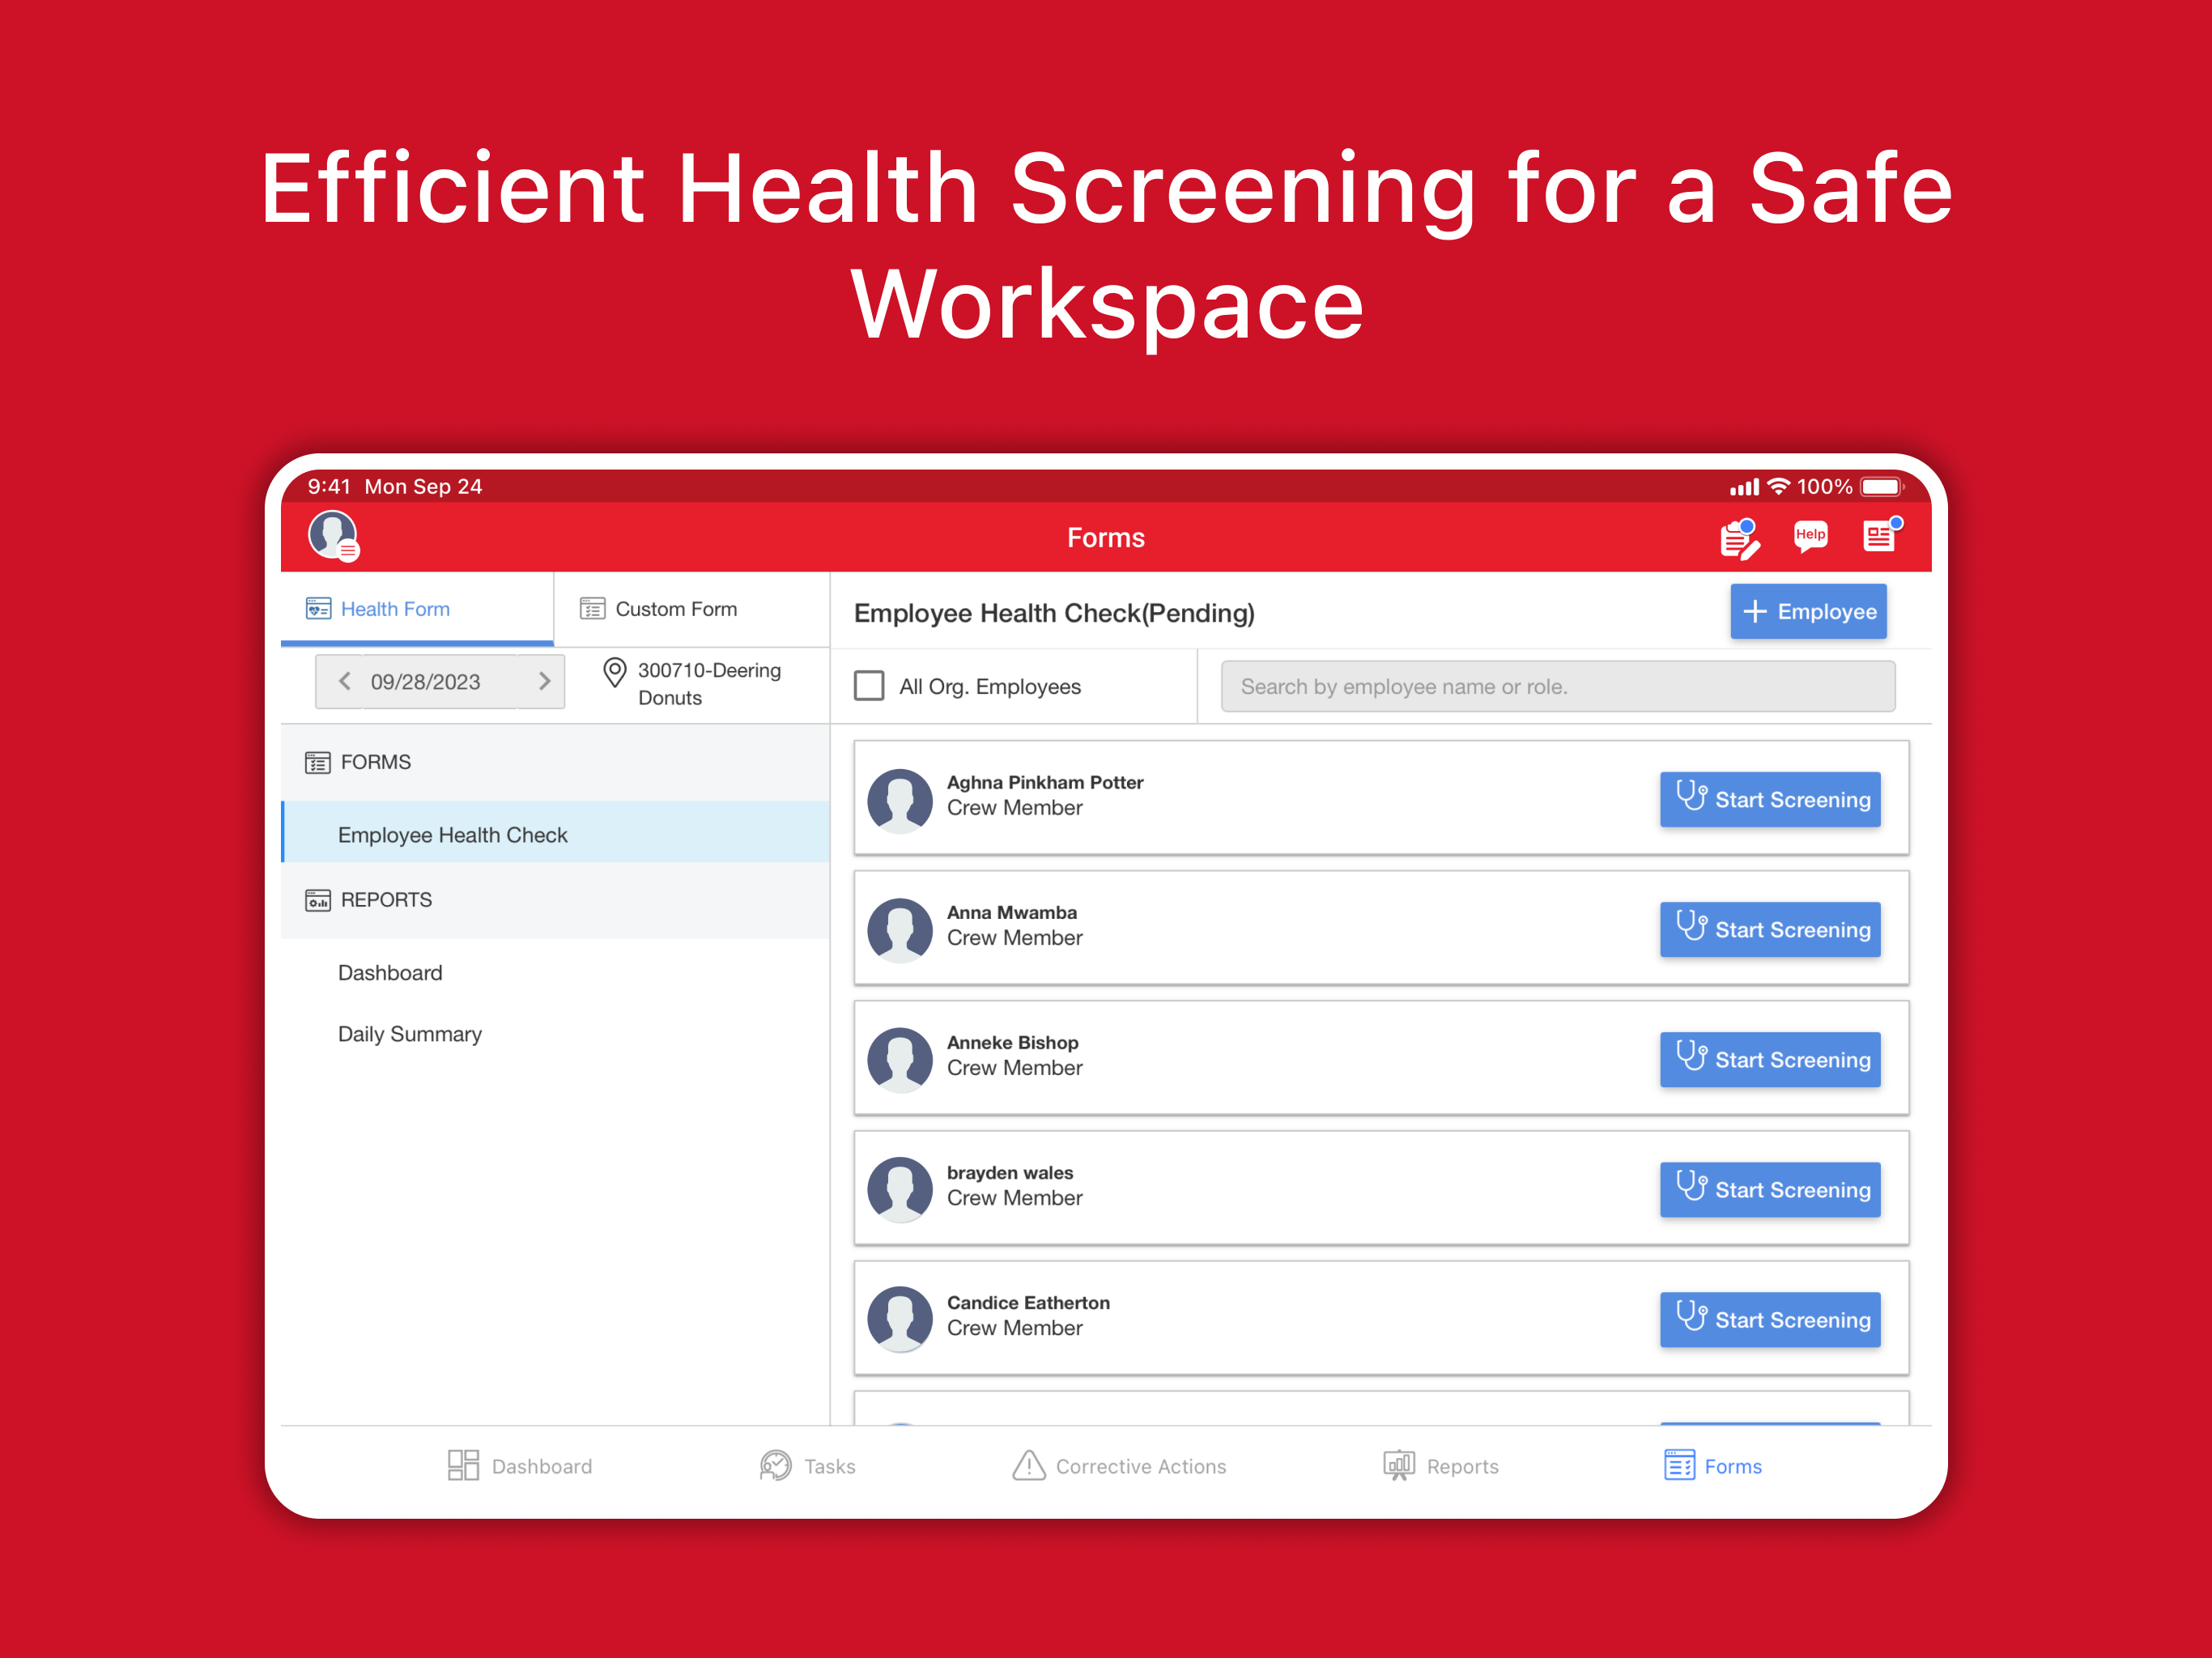This screenshot has height=1658, width=2212.
Task: Click the REPORTS section header
Action: [x=556, y=901]
